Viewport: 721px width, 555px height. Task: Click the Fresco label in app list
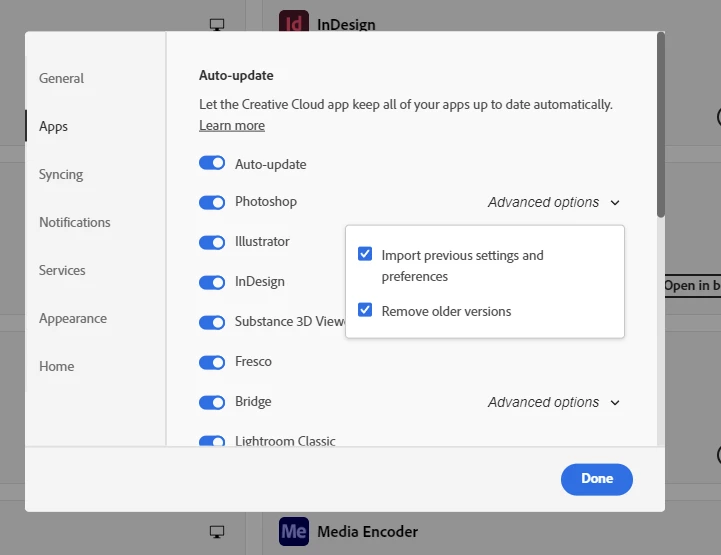pos(253,361)
